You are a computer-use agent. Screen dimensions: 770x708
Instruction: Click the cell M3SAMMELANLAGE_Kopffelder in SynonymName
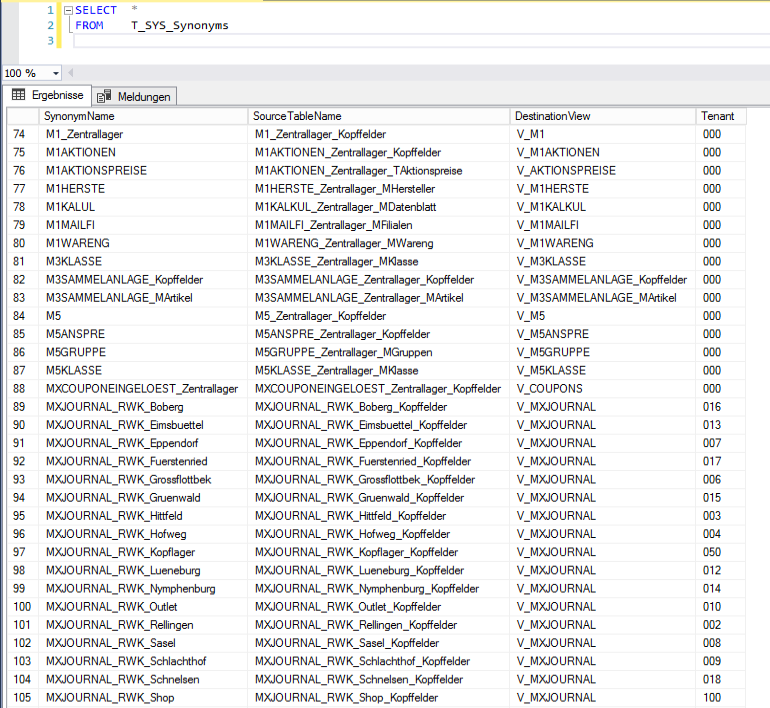tap(143, 279)
